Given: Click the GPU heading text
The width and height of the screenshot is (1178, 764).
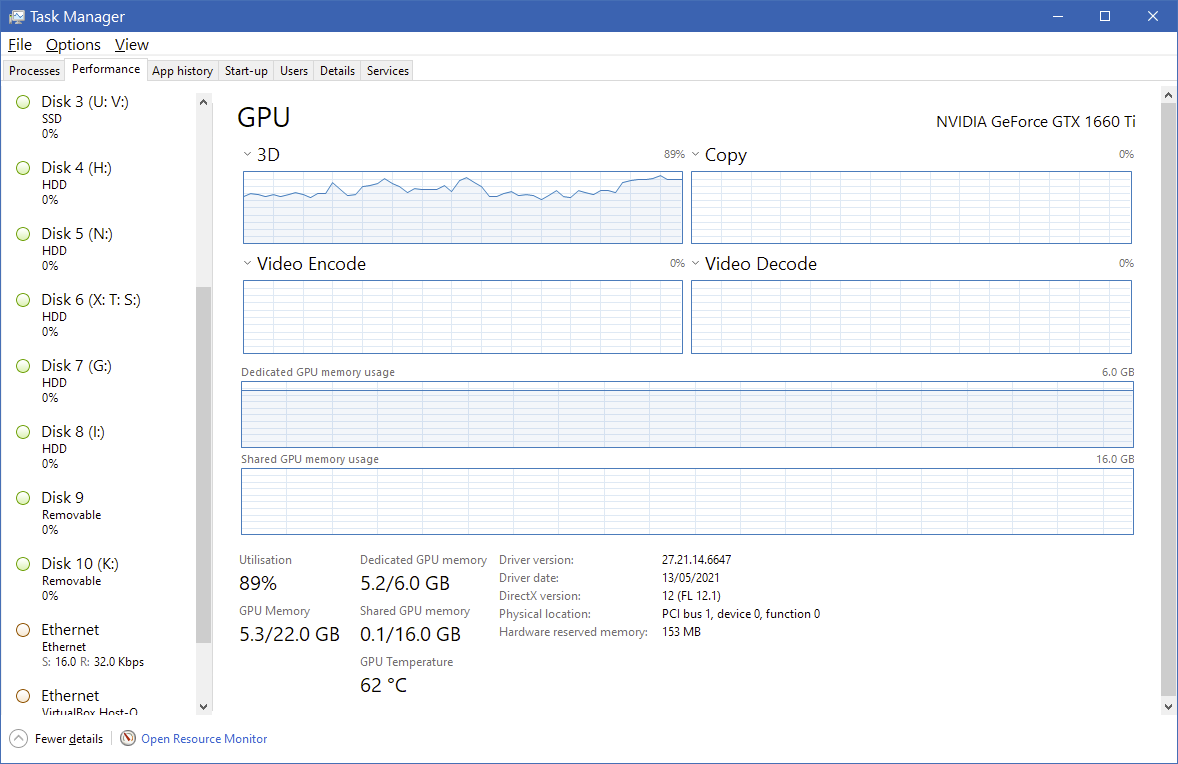Looking at the screenshot, I should (264, 117).
